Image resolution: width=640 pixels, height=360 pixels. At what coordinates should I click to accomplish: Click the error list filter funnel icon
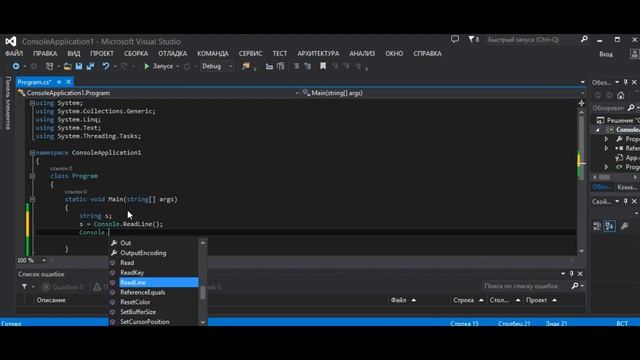pyautogui.click(x=24, y=287)
